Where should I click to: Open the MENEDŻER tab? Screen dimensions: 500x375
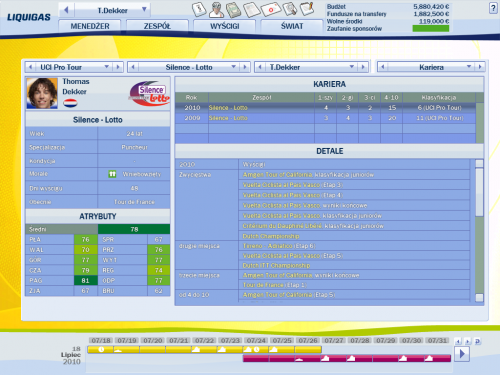(x=90, y=26)
